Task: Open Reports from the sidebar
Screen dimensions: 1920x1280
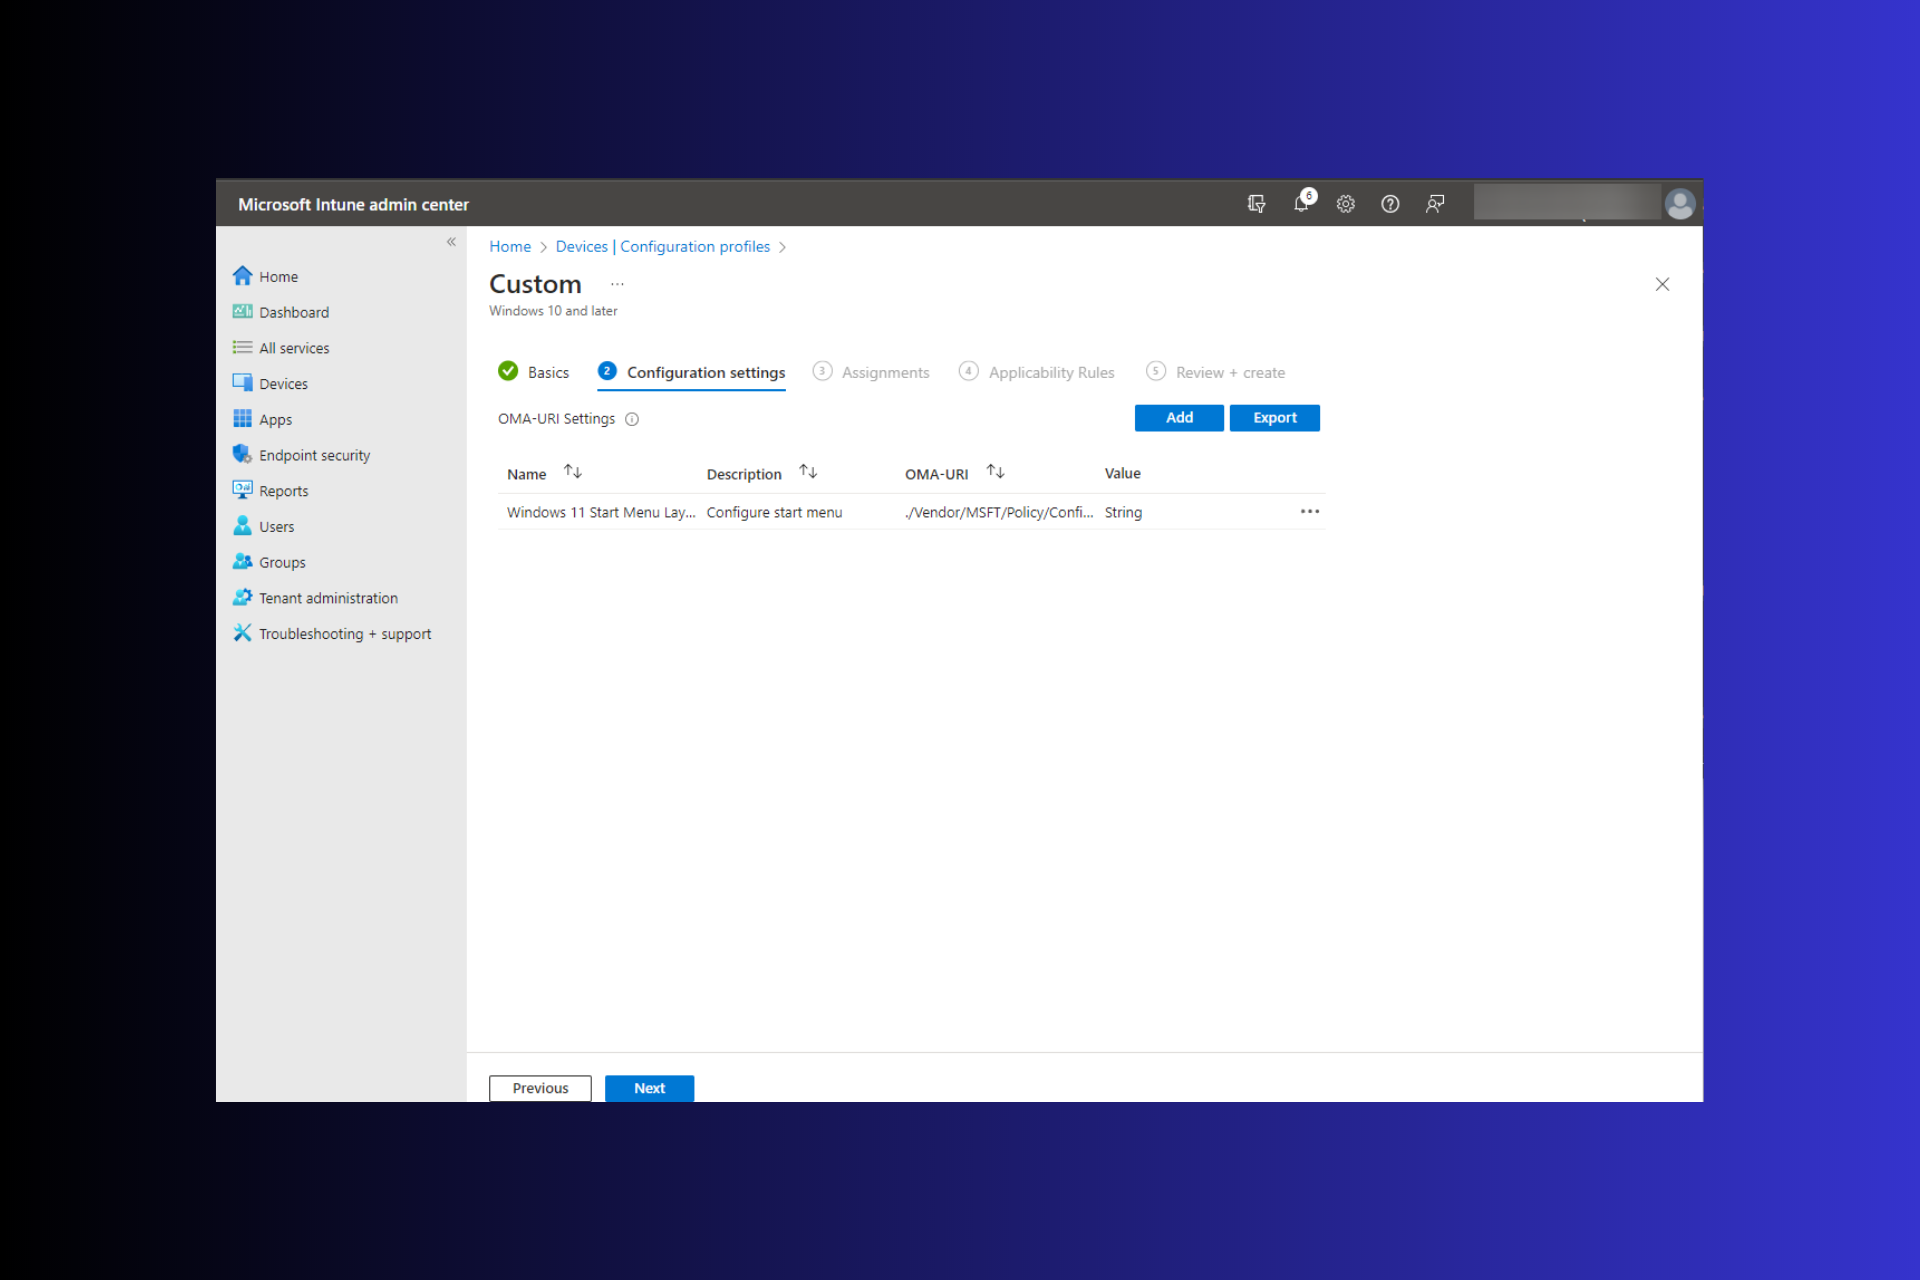Action: tap(283, 490)
